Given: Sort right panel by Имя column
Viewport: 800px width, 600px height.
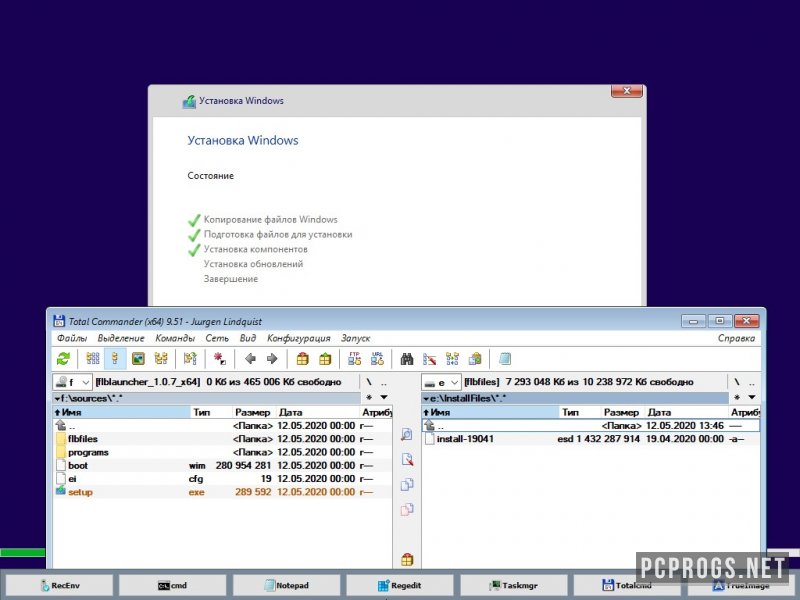Looking at the screenshot, I should [x=490, y=412].
